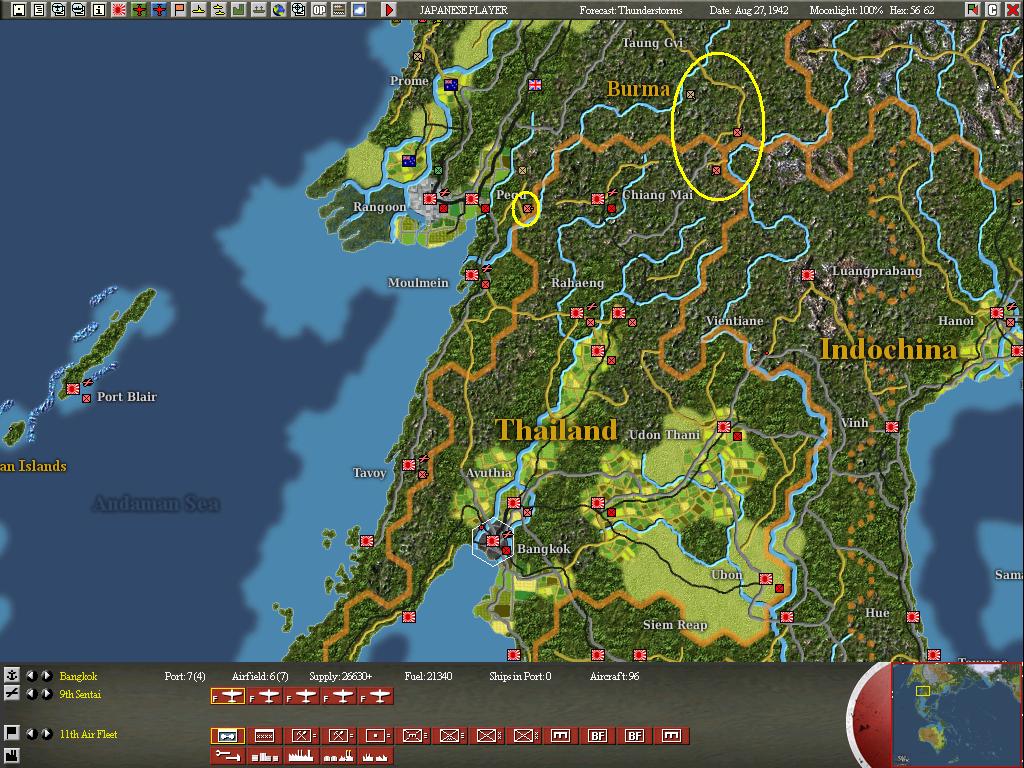Image resolution: width=1024 pixels, height=768 pixels.
Task: Click the red end-turn play arrow
Action: click(389, 10)
